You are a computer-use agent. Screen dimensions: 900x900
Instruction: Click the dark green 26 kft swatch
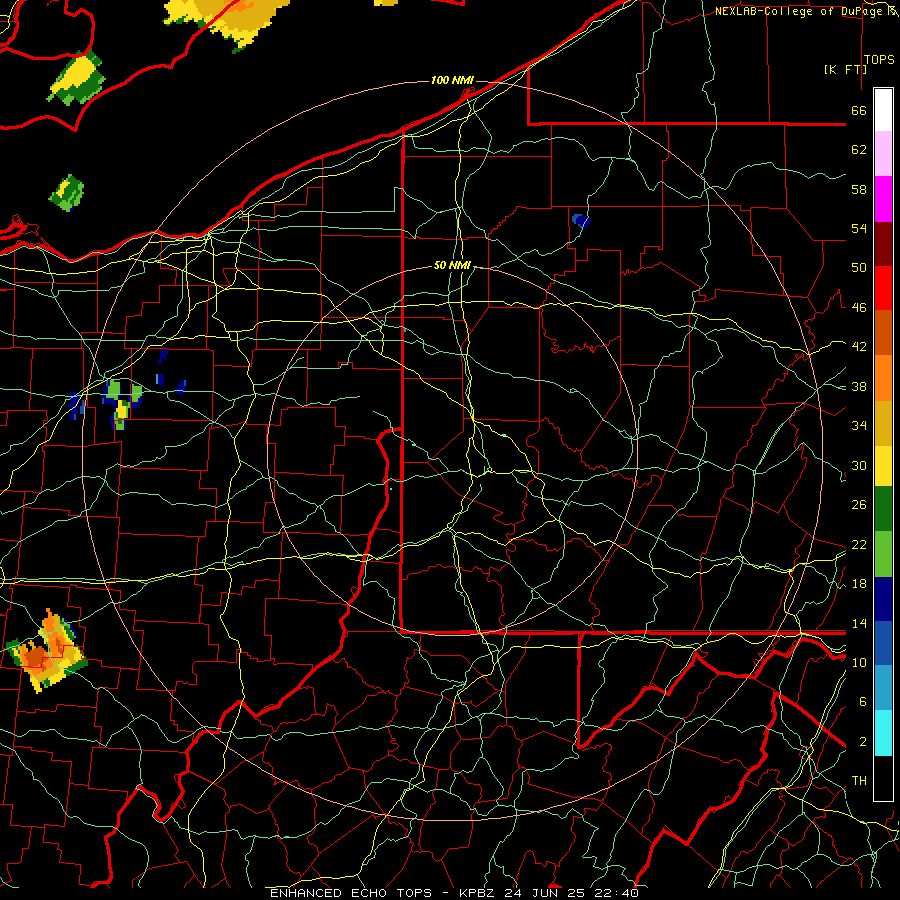[x=883, y=509]
